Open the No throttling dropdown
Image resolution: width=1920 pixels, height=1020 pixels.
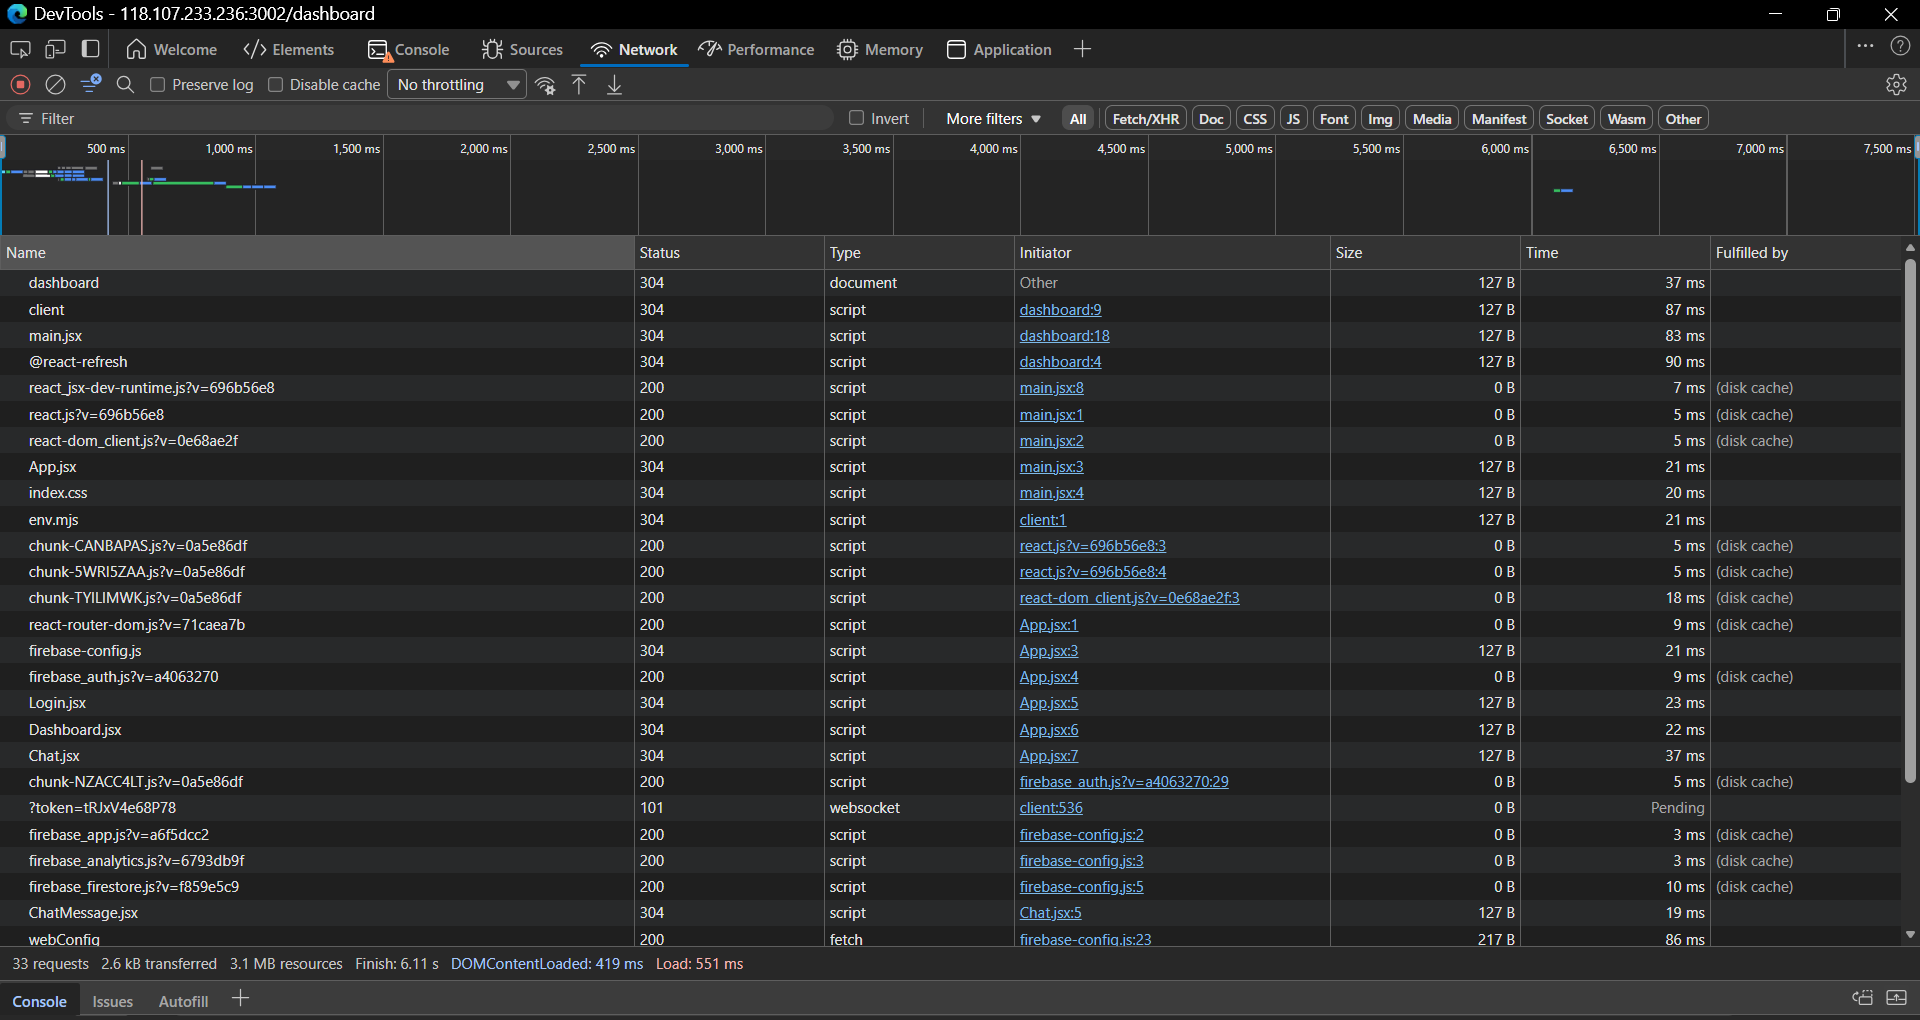coord(458,85)
